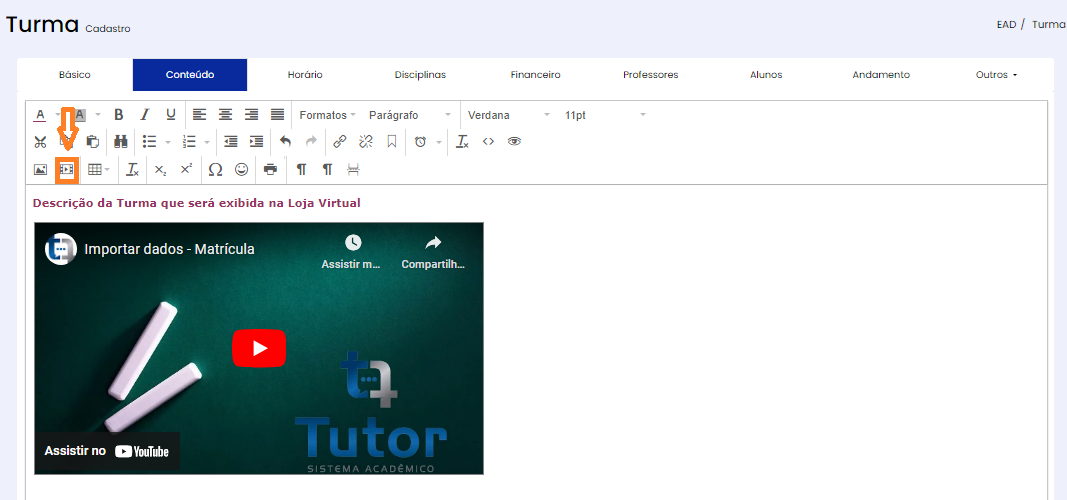Remove link with broken chain icon
The width and height of the screenshot is (1067, 500).
tap(365, 141)
